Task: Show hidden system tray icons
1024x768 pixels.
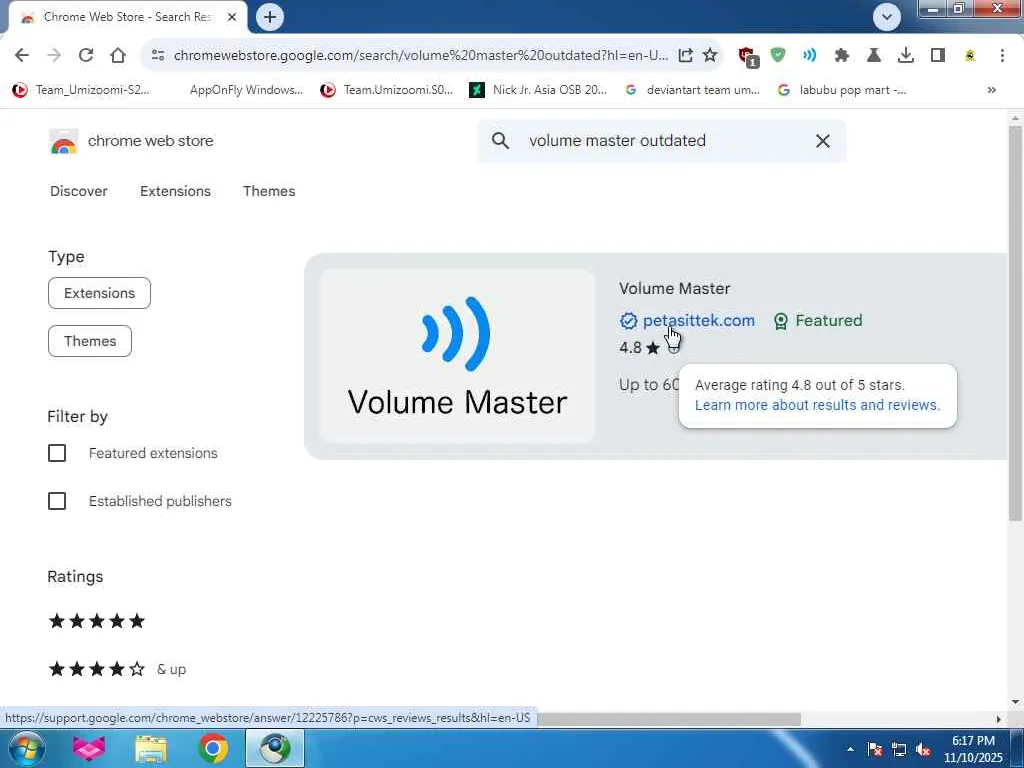Action: (x=850, y=749)
